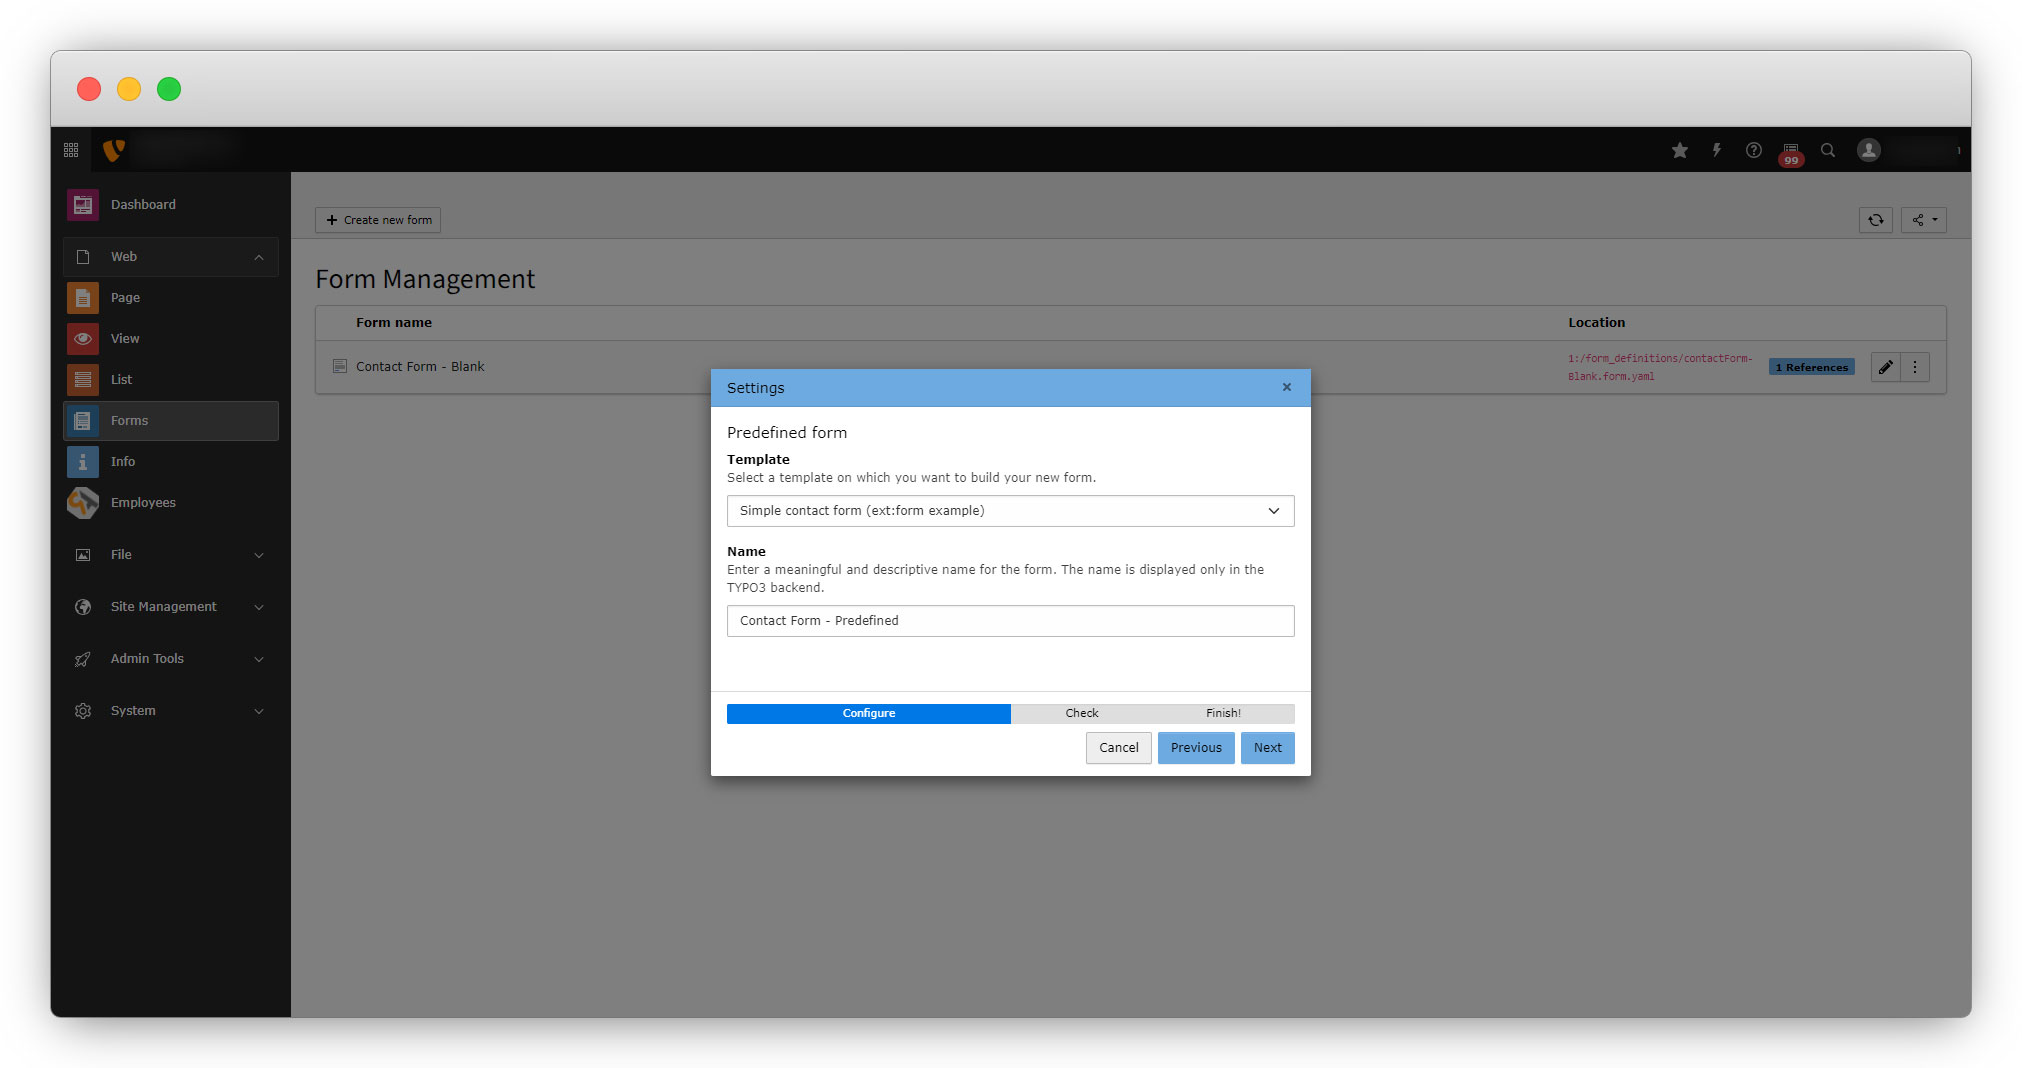Open the Template selection dropdown

click(1010, 511)
